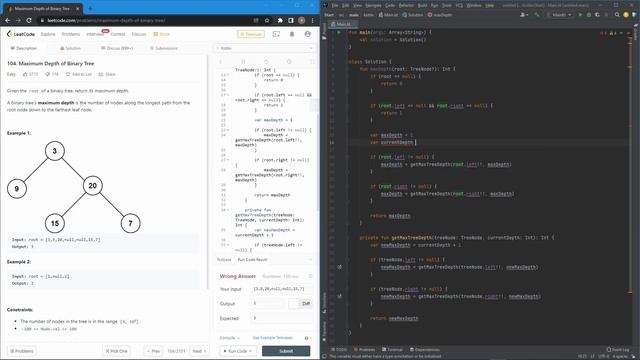Click Use Example Testcases link
The image size is (640, 360).
(x=273, y=338)
